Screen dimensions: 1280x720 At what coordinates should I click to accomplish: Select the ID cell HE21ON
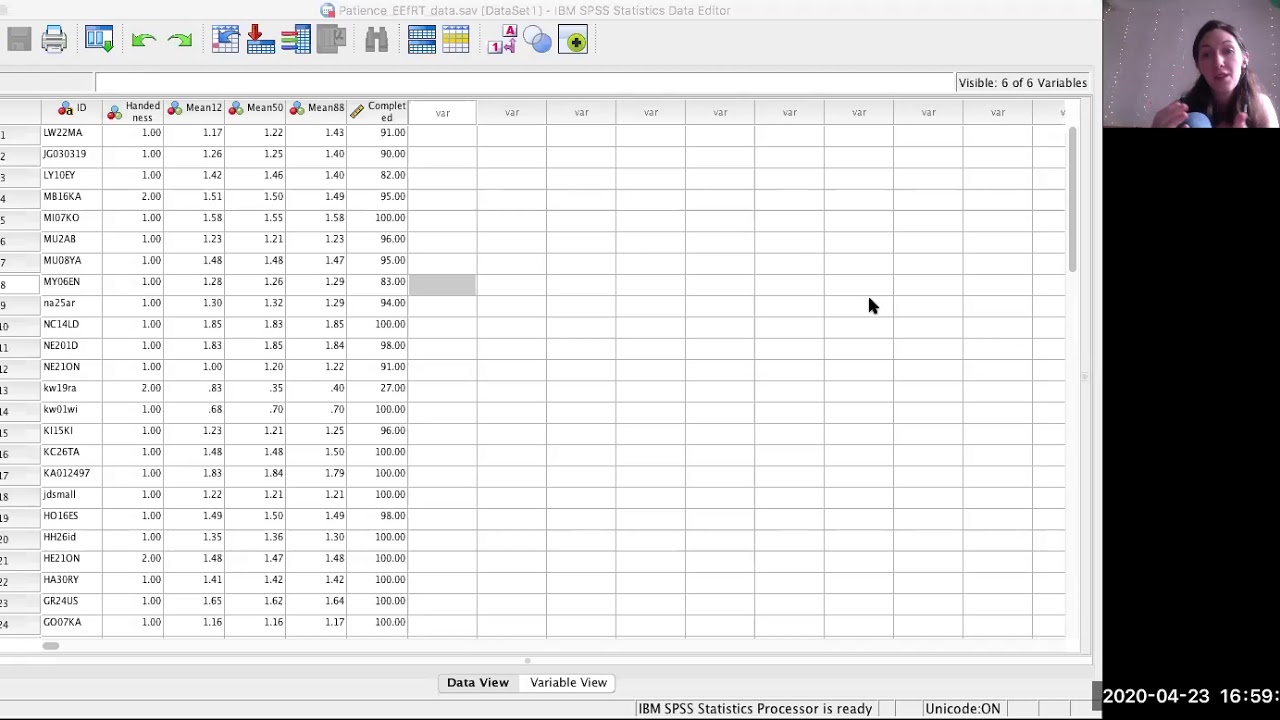point(72,558)
